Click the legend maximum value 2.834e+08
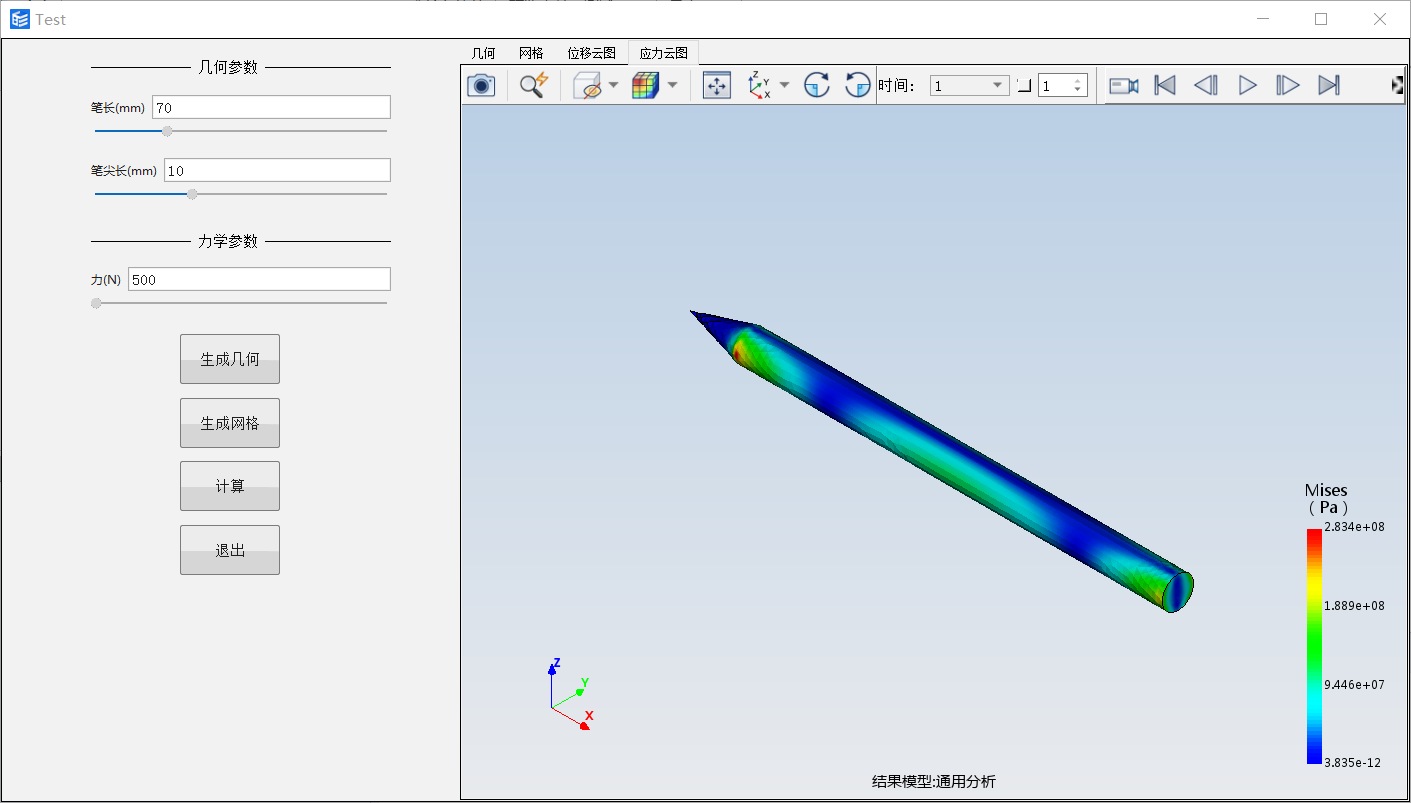1411x803 pixels. tap(1354, 527)
